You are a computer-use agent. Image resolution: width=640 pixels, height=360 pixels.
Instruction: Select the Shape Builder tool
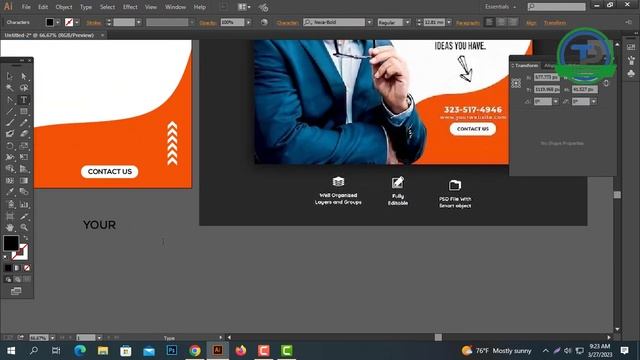pyautogui.click(x=10, y=169)
